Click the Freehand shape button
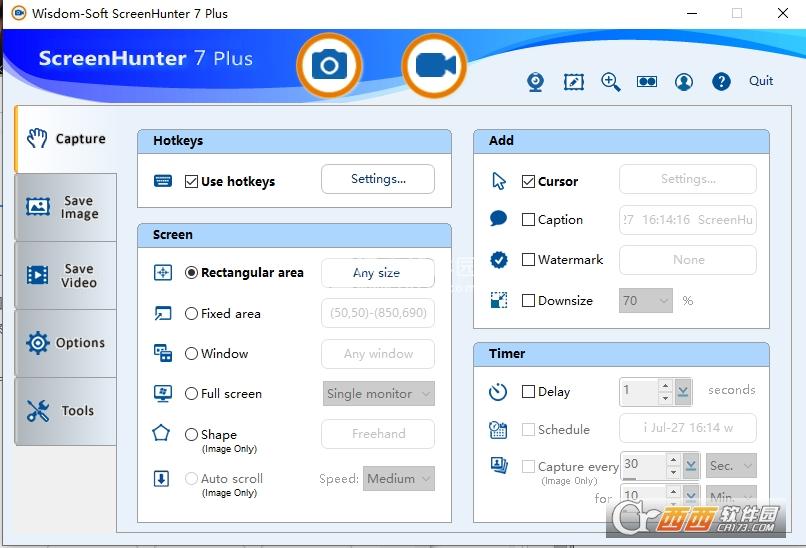 (378, 434)
